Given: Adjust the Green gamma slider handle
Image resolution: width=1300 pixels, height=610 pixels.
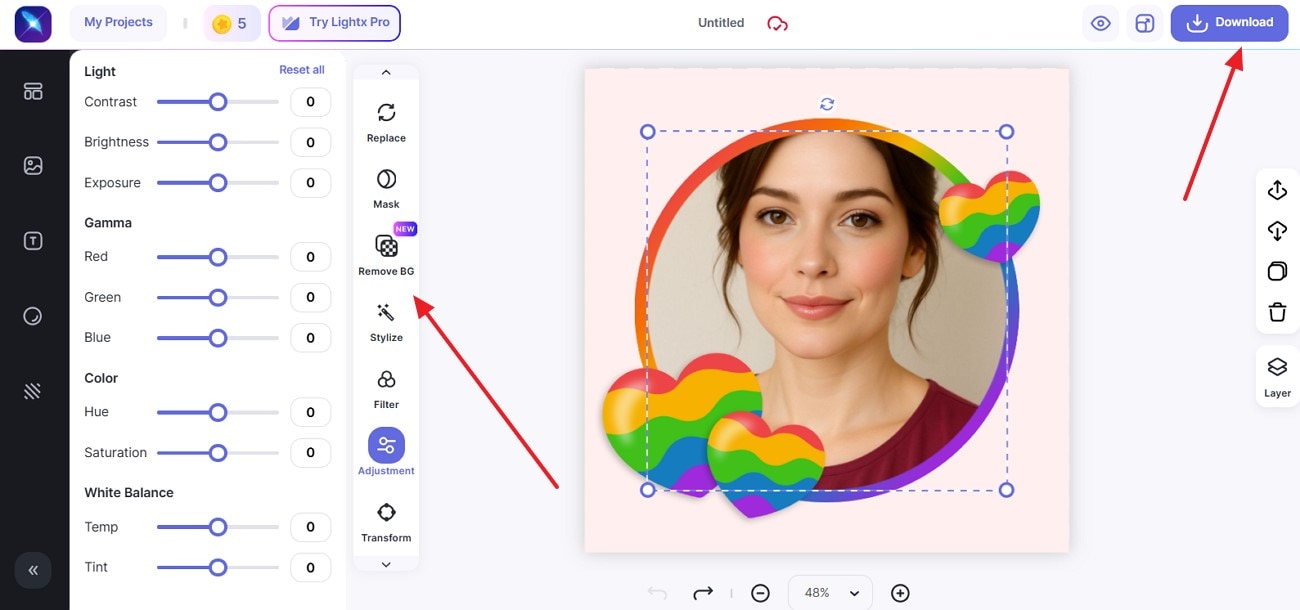Looking at the screenshot, I should coord(217,297).
